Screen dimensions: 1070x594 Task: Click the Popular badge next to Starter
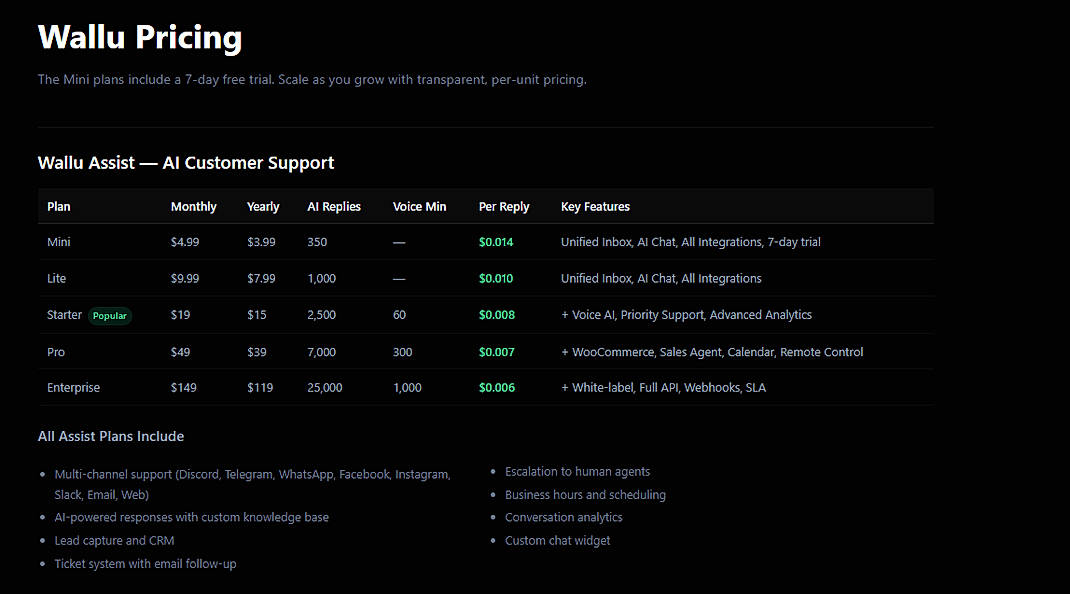click(109, 315)
